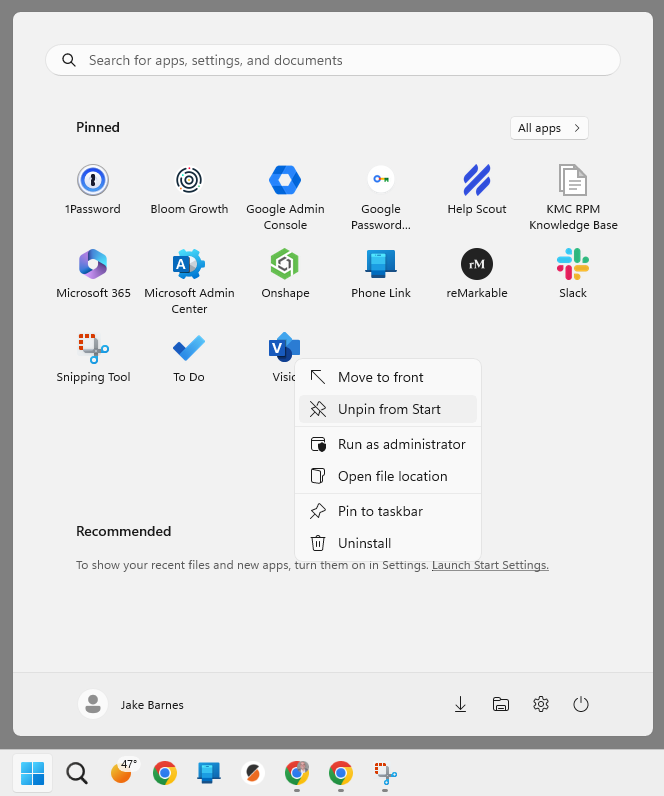The height and width of the screenshot is (796, 664).
Task: Open Settings gear in Start footer
Action: [541, 704]
